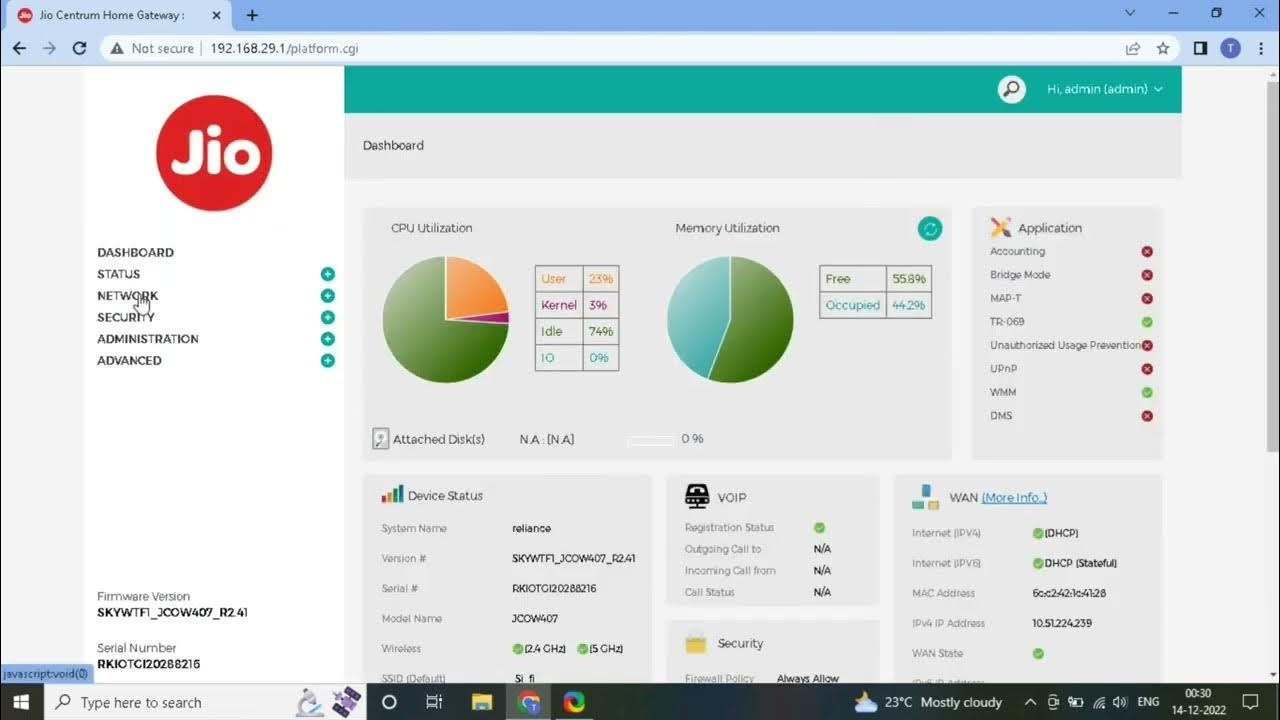This screenshot has width=1280, height=720.
Task: Click the Bridge Mode red status icon
Action: [1147, 275]
